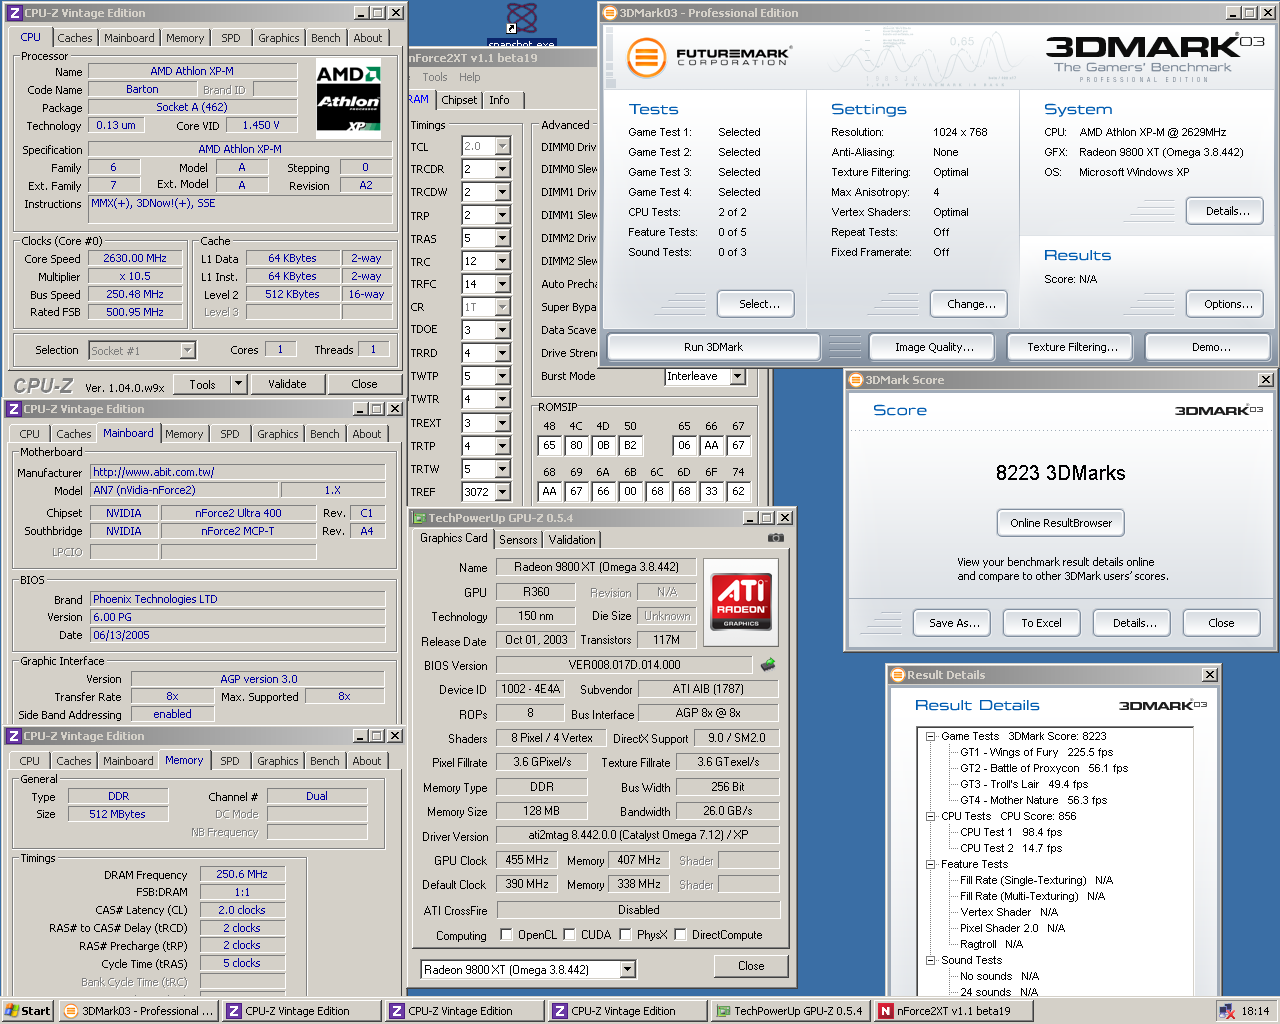Open the arrow next to CPU-Z Tools button
1280x1024 pixels.
[x=238, y=384]
